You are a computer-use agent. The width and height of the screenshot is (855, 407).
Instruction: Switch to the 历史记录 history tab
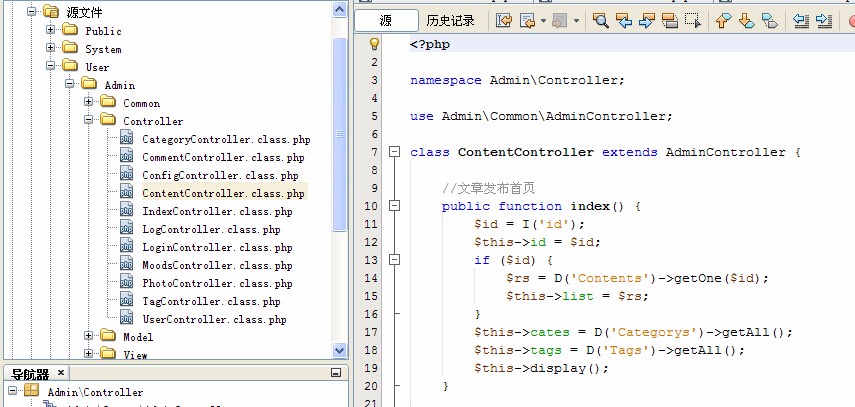coord(450,21)
